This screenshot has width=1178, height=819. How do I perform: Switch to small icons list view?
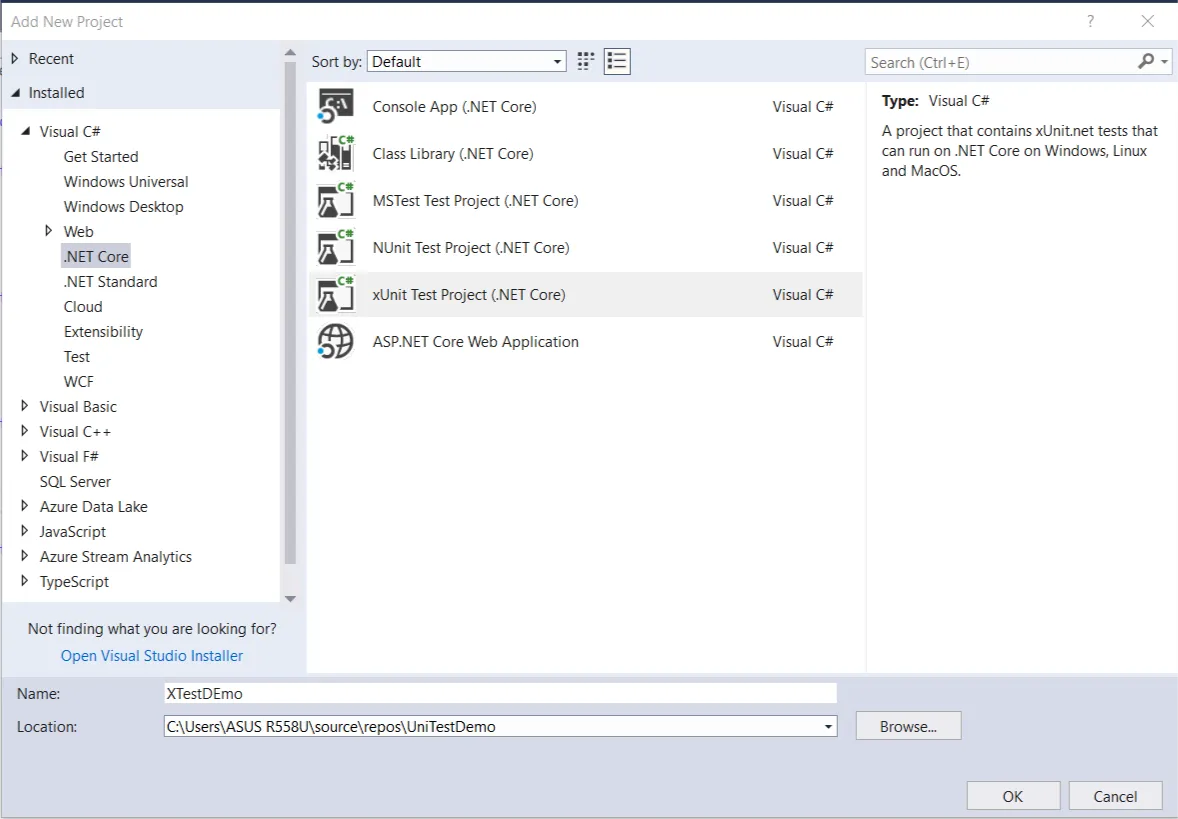[617, 61]
